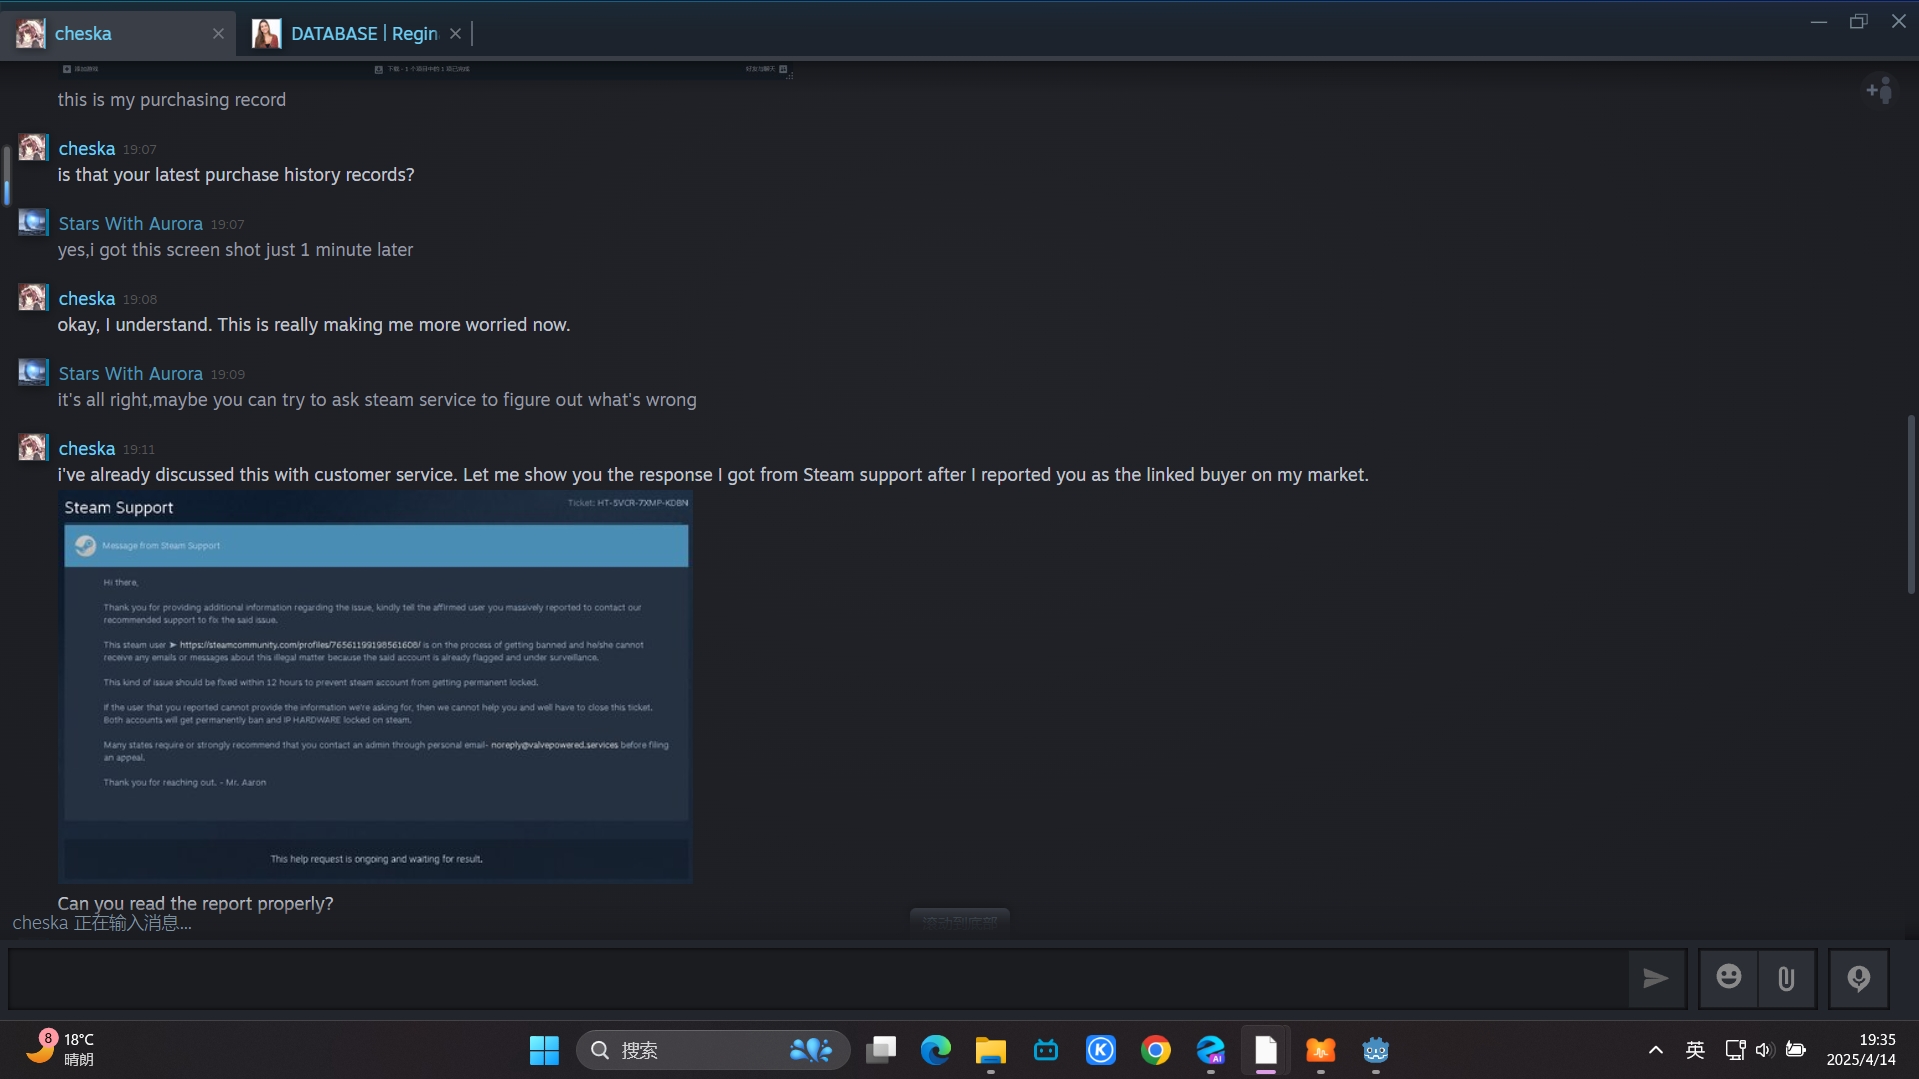
Task: Start voice chat with microphone icon
Action: pyautogui.click(x=1858, y=978)
